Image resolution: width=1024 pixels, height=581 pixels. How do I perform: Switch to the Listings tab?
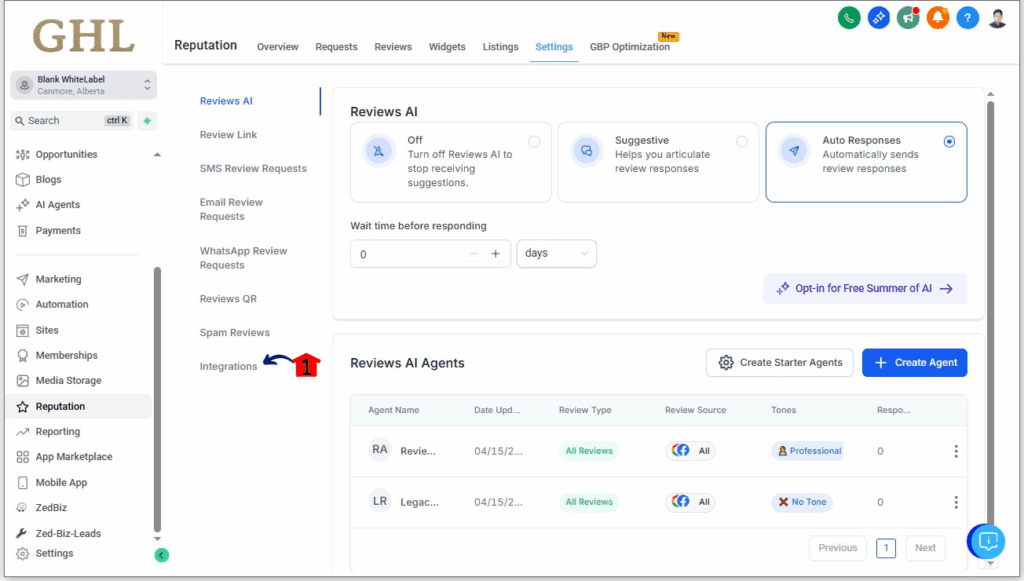[500, 47]
